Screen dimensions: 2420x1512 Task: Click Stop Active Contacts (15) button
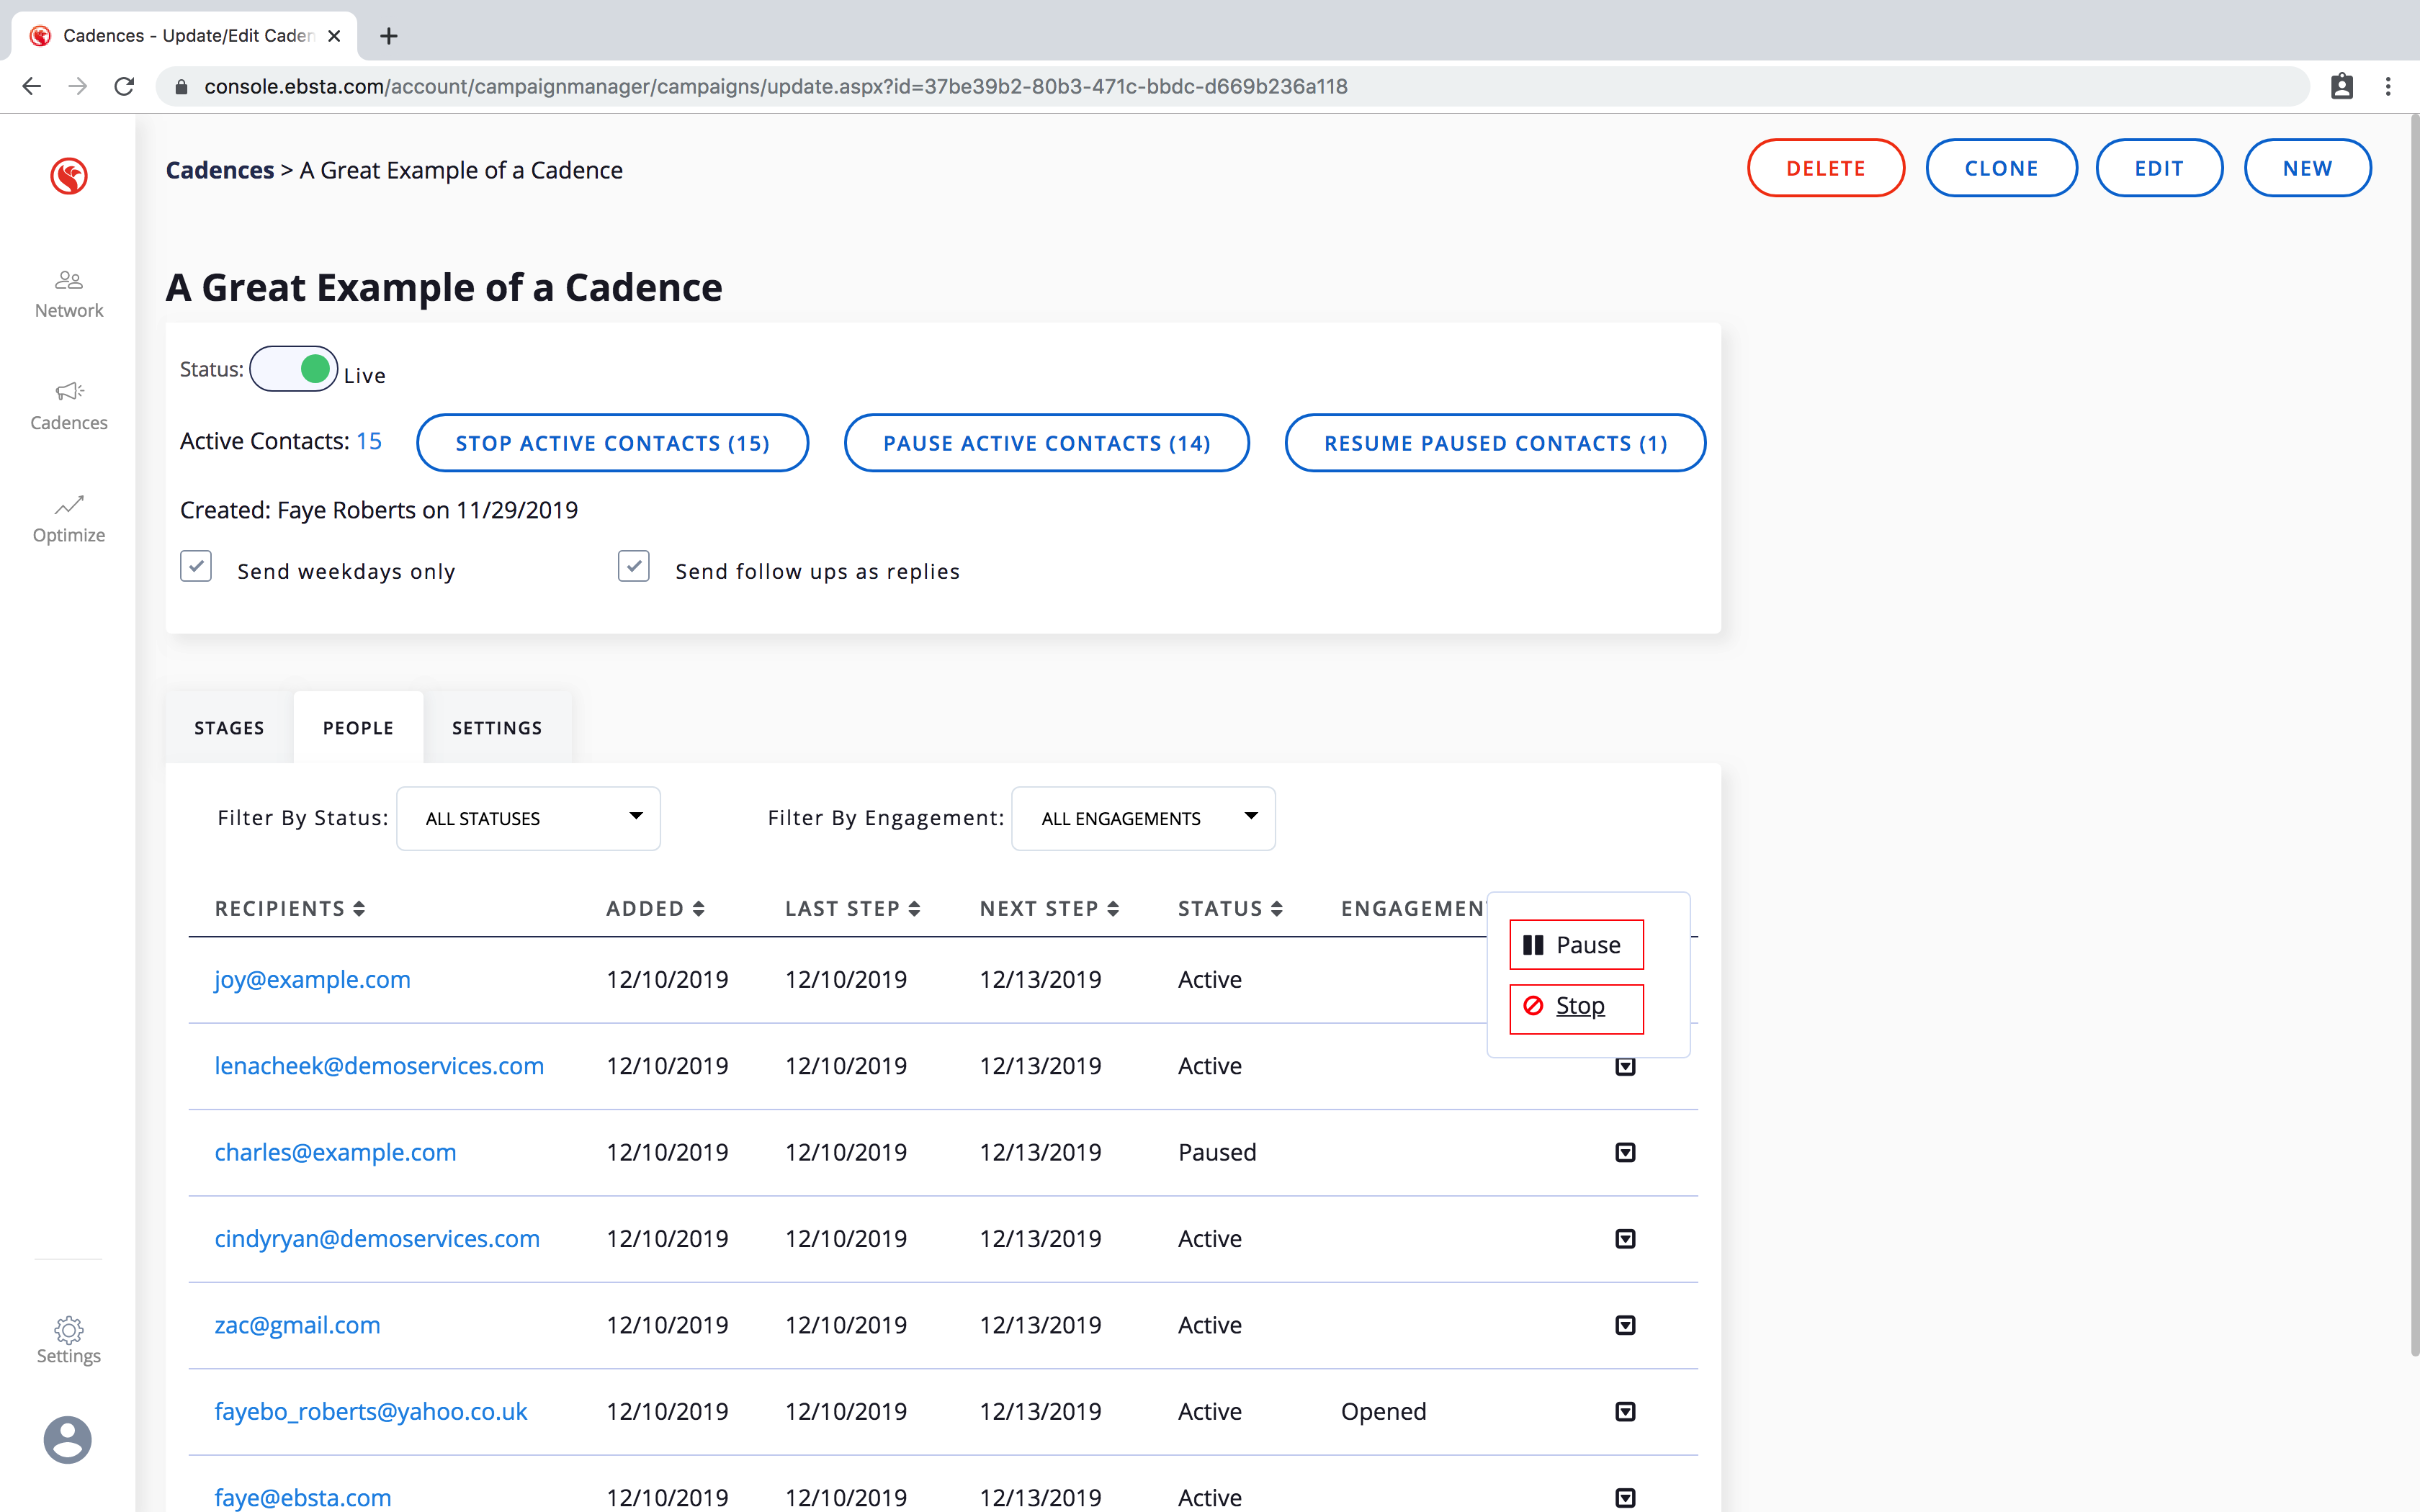(x=612, y=443)
